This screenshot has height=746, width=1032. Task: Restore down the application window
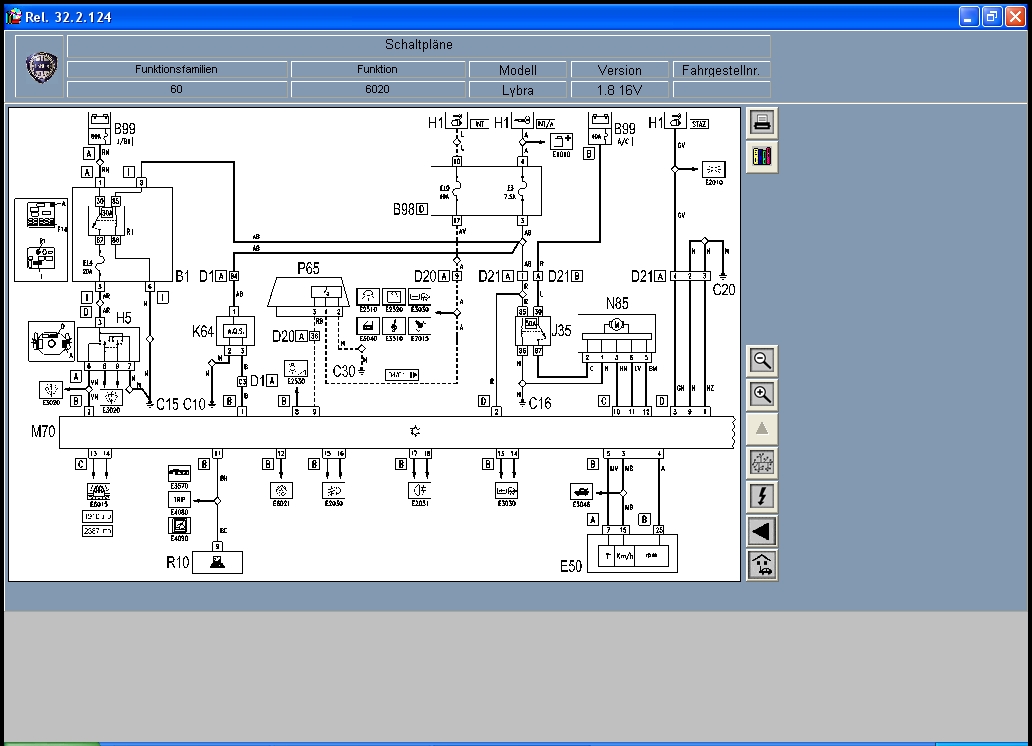coord(991,16)
